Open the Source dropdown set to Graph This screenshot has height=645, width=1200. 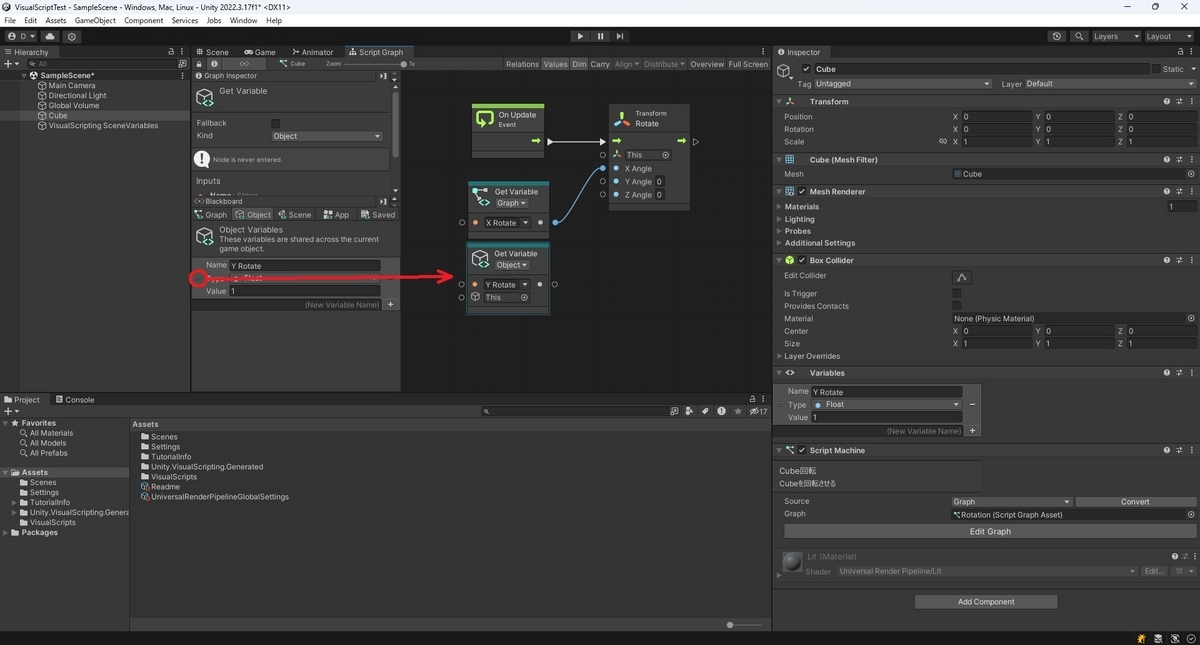[x=1012, y=502]
